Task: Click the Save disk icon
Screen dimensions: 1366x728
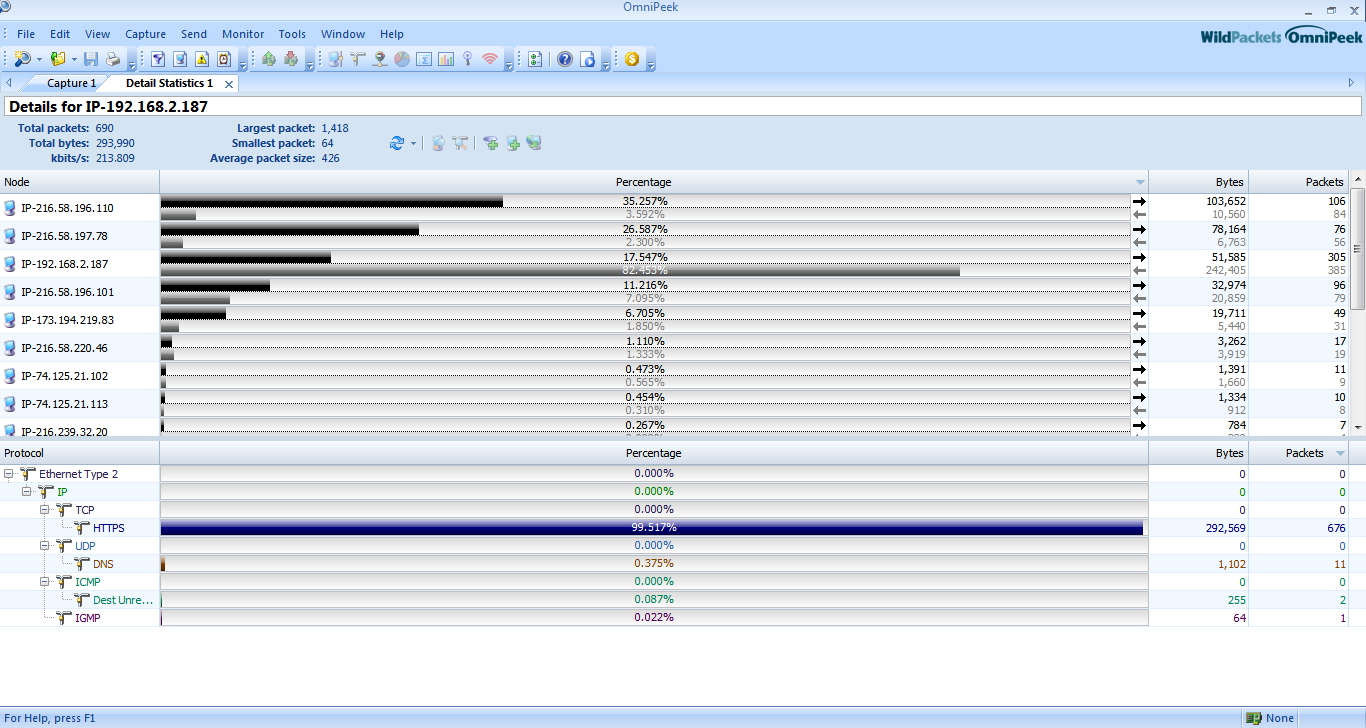Action: click(91, 59)
